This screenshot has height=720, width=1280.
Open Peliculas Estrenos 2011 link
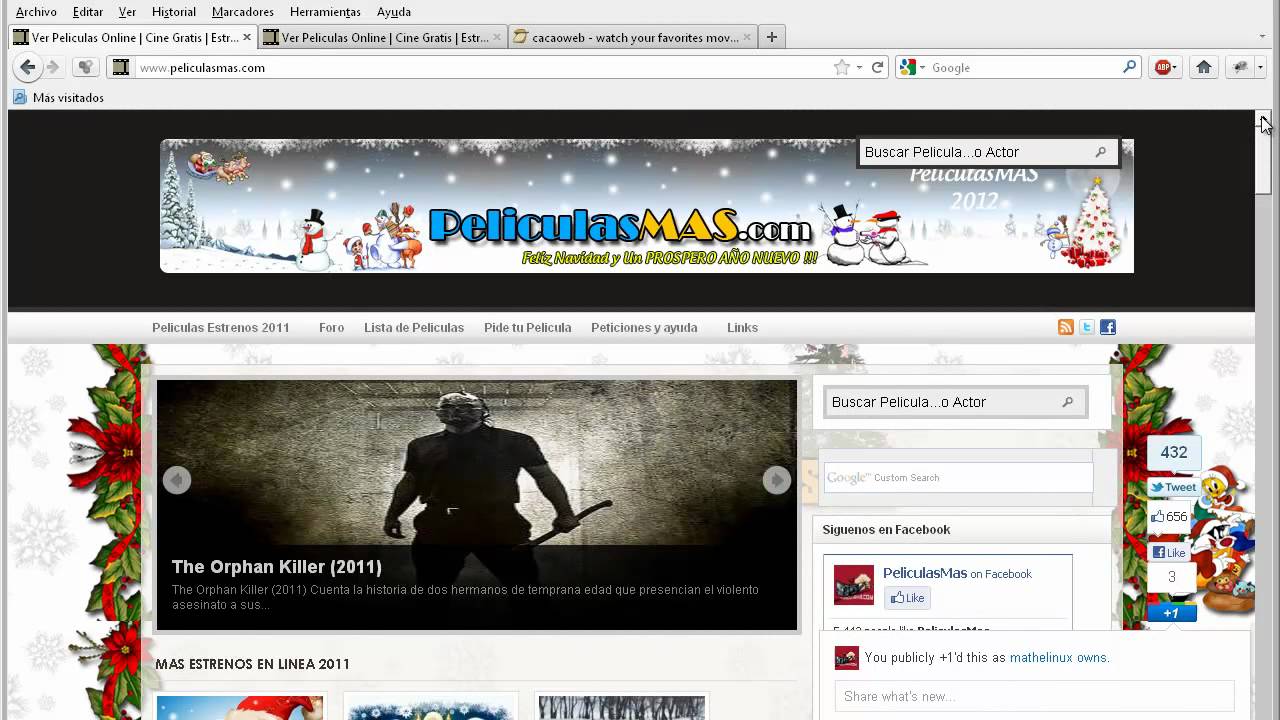[x=221, y=327]
